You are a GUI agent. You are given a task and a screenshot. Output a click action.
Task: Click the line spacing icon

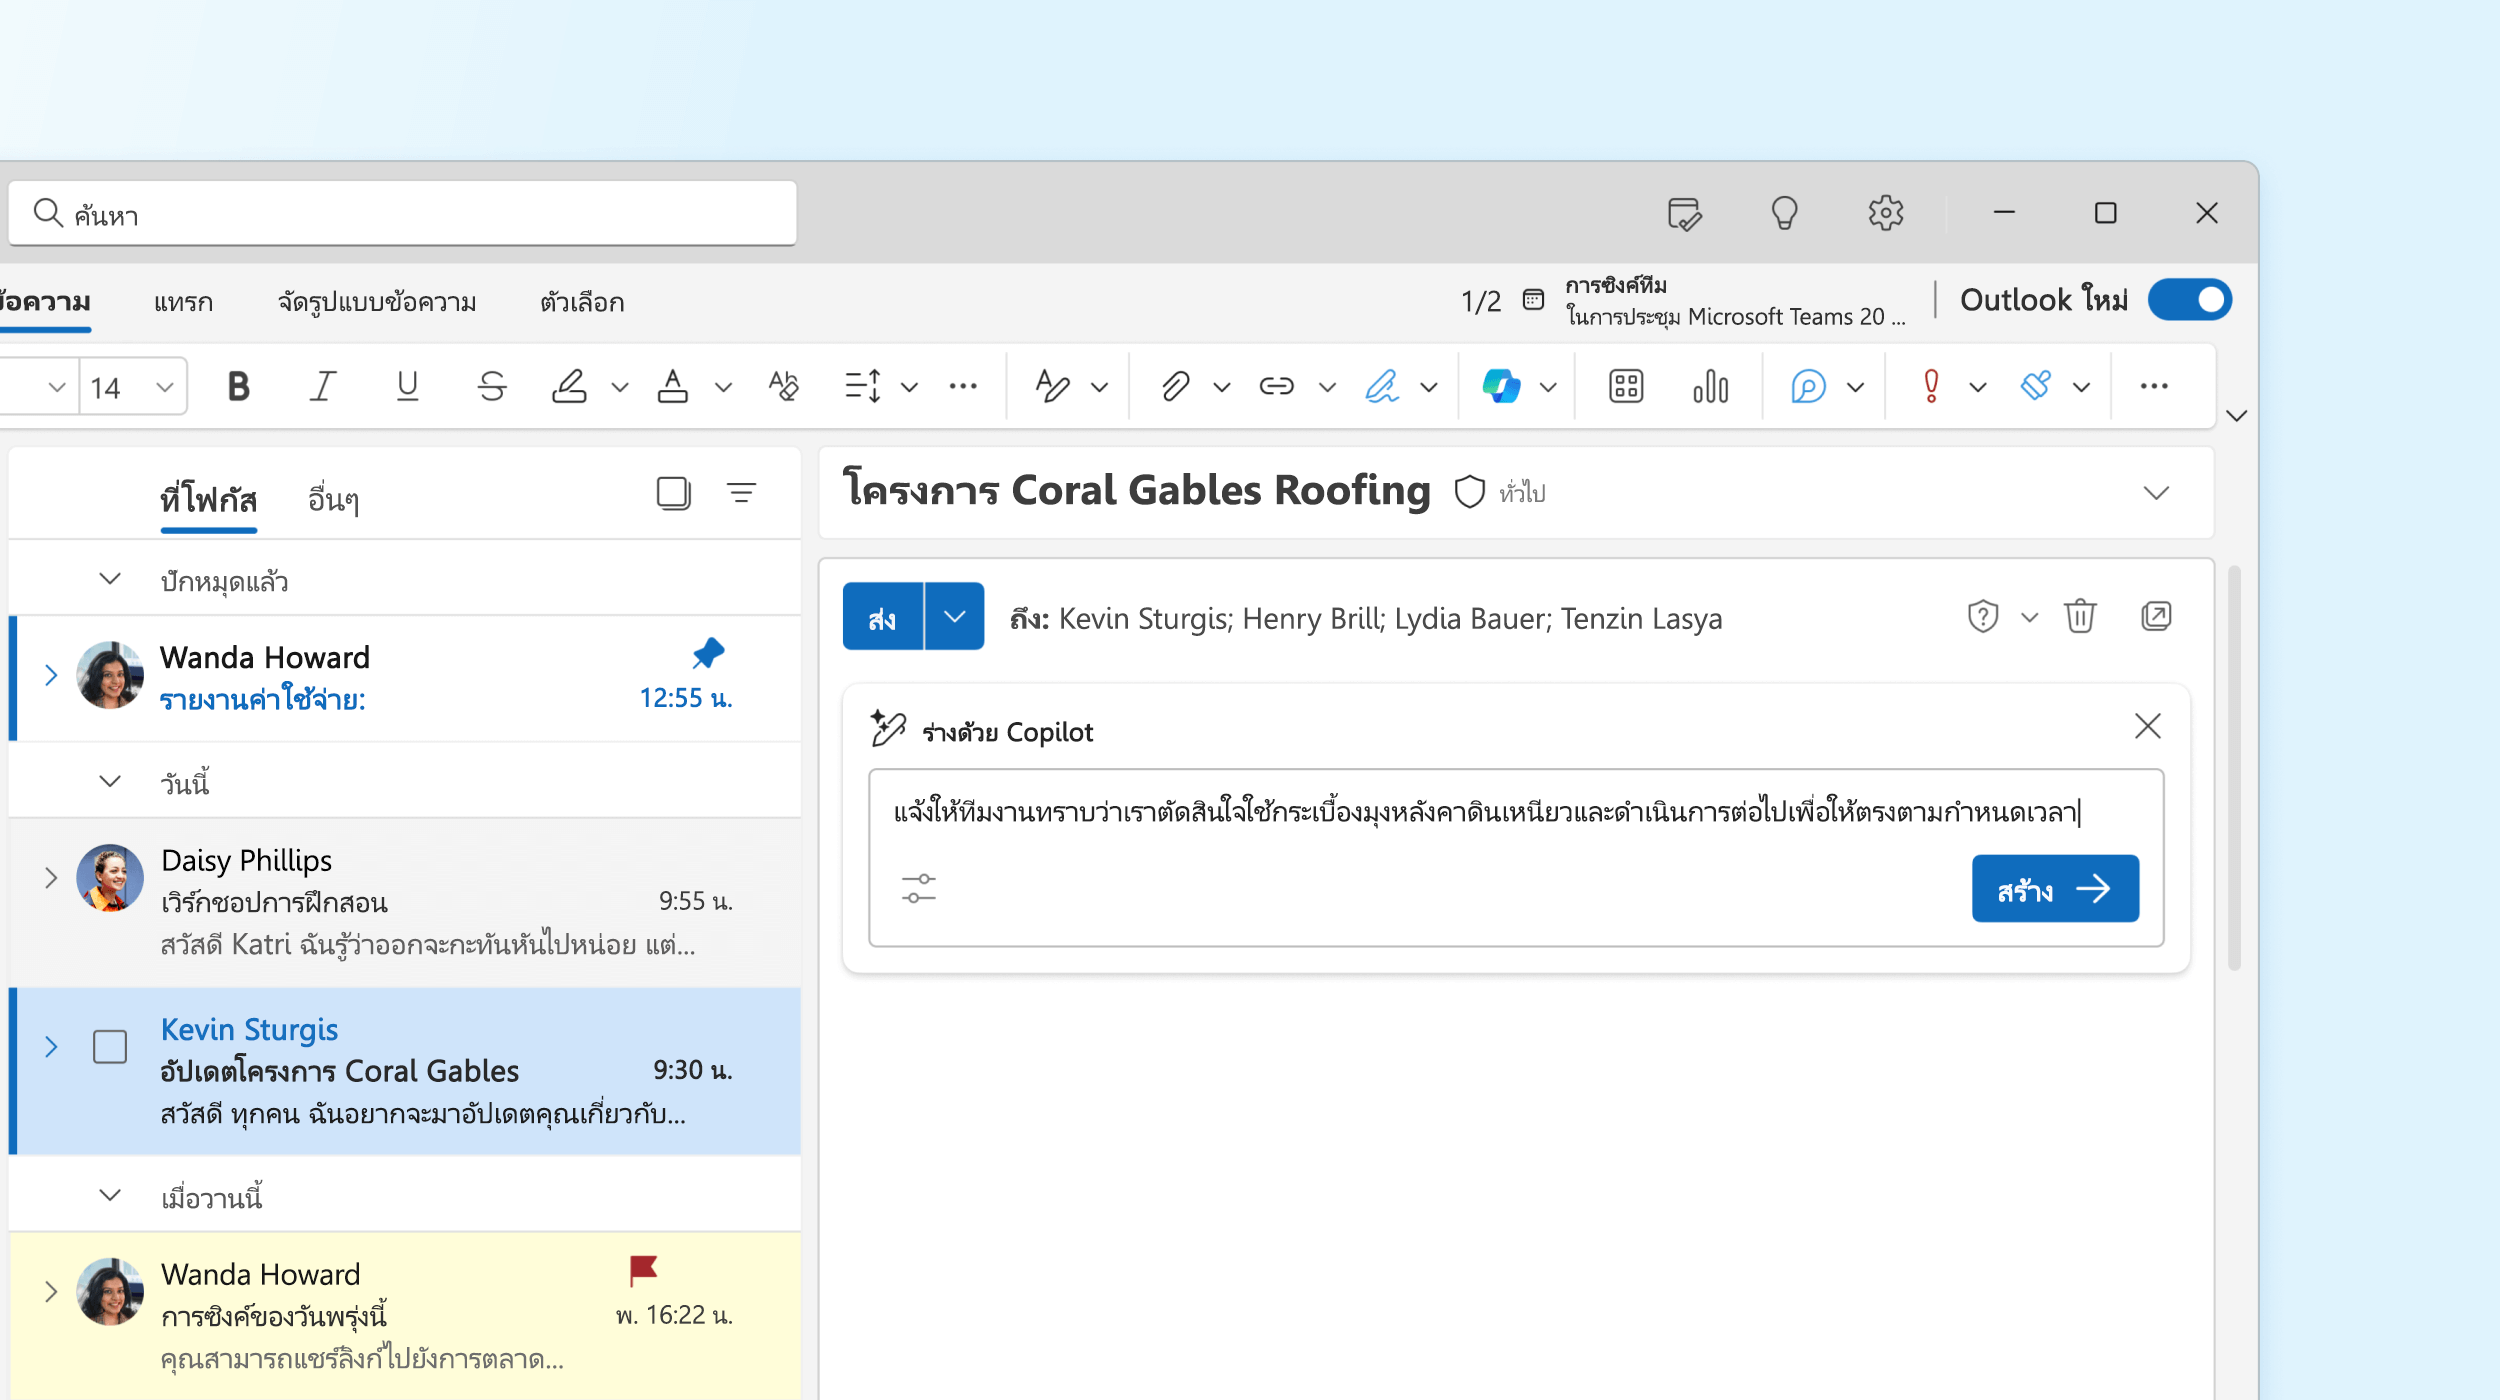pos(862,386)
